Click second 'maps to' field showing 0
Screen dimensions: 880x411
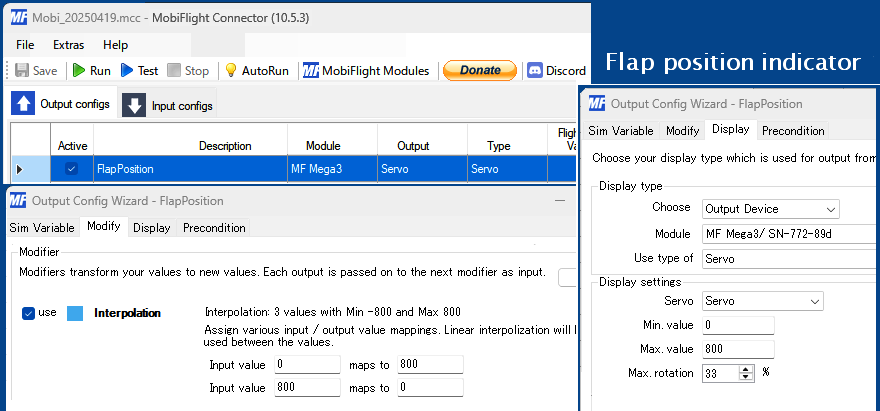[430, 387]
